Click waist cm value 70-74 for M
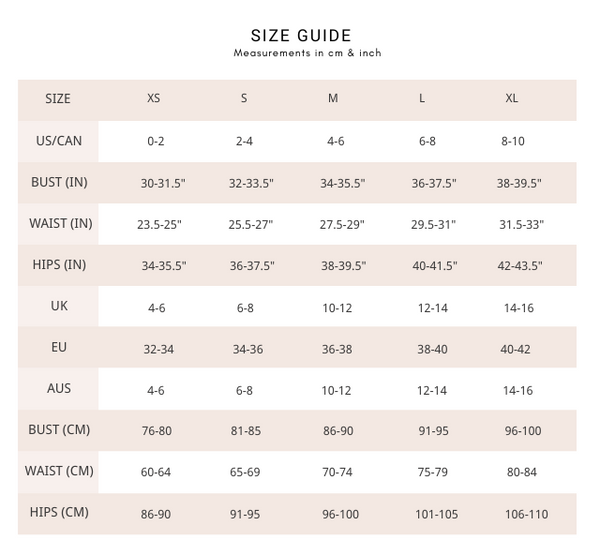600x555 pixels. [x=336, y=472]
